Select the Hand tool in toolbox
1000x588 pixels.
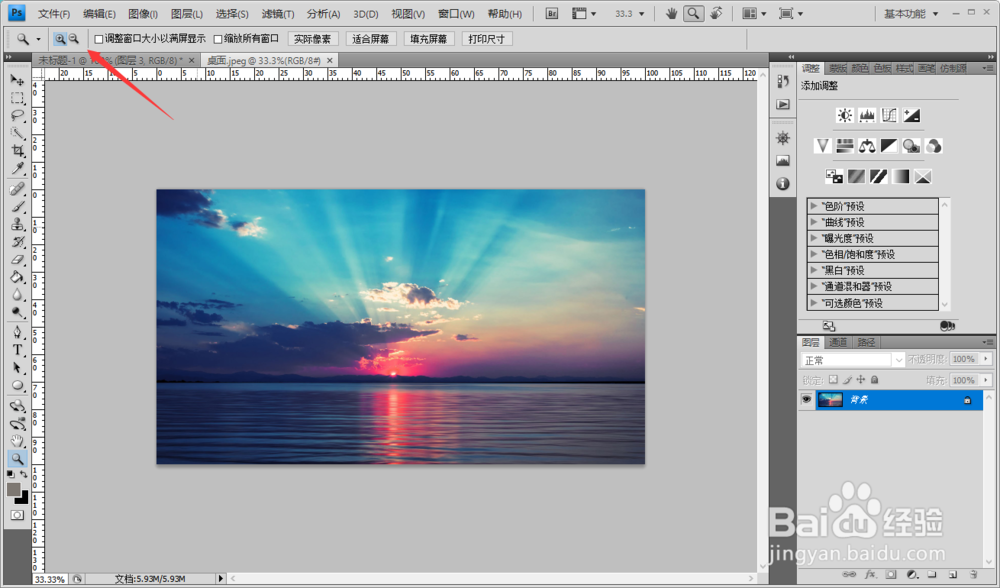(18, 441)
